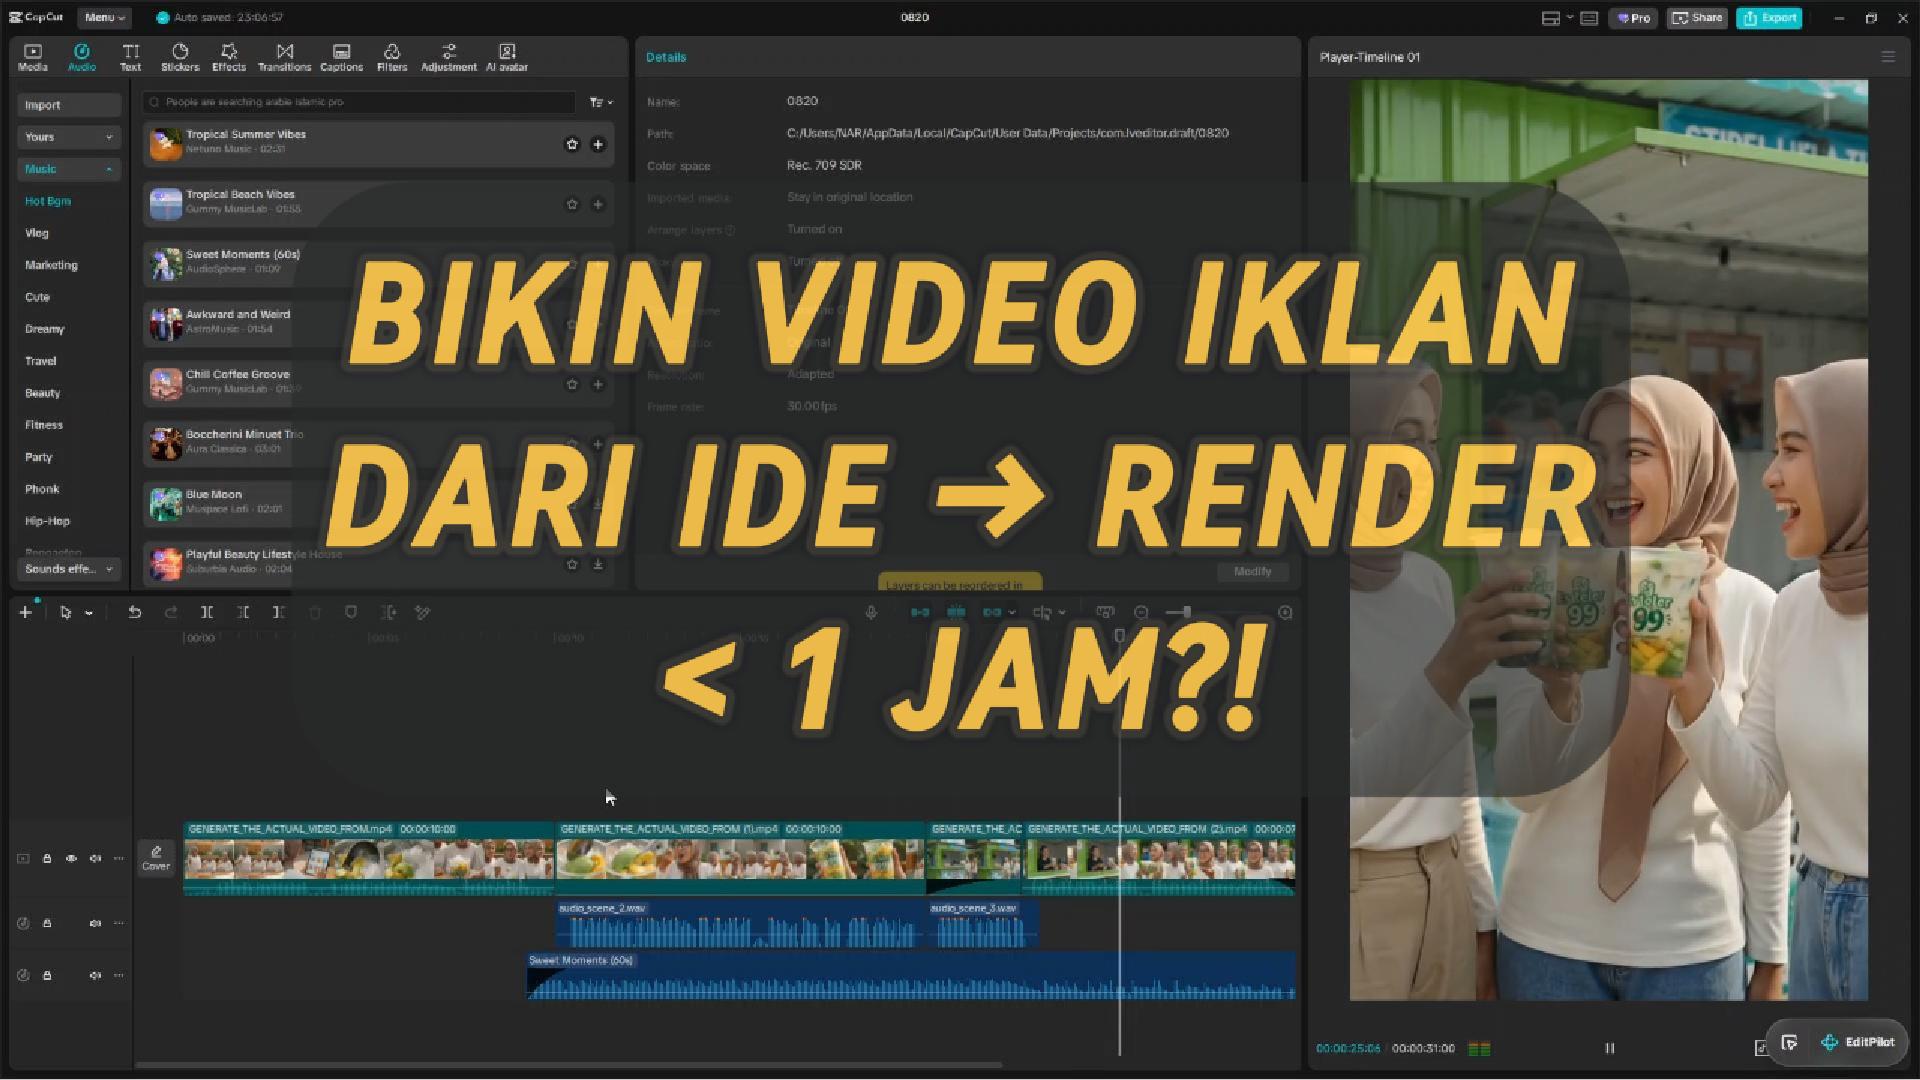Favorite the Playful Beauty Lifestyle House track
1920x1080 pixels.
[x=572, y=564]
